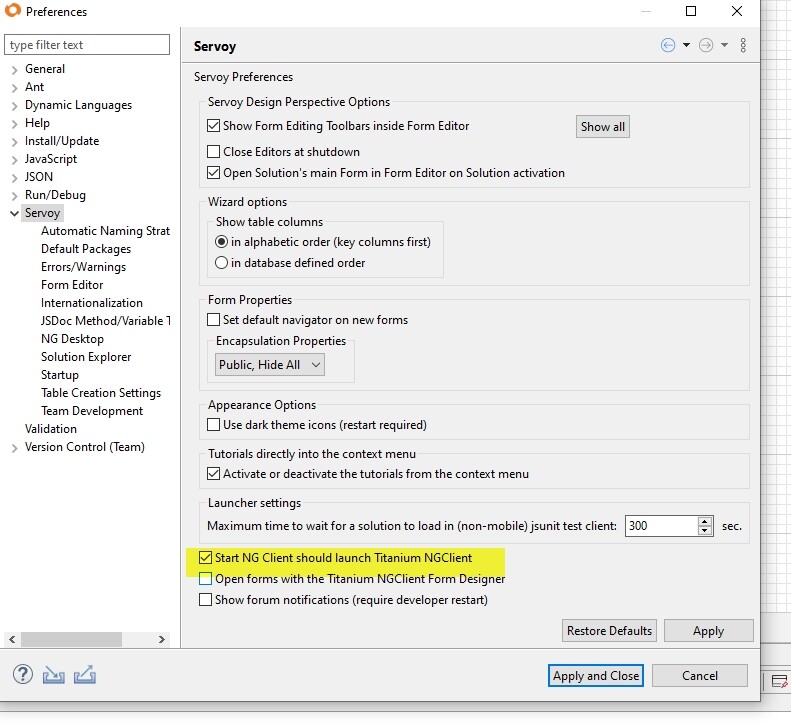Select Automatic Naming Strategy preference page
Image resolution: width=791 pixels, height=724 pixels.
pyautogui.click(x=105, y=231)
